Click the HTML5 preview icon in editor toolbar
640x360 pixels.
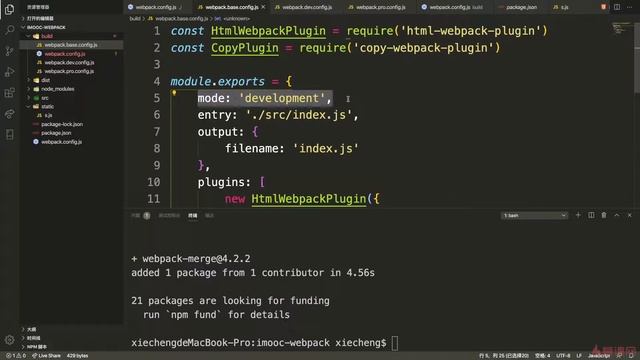pos(603,7)
